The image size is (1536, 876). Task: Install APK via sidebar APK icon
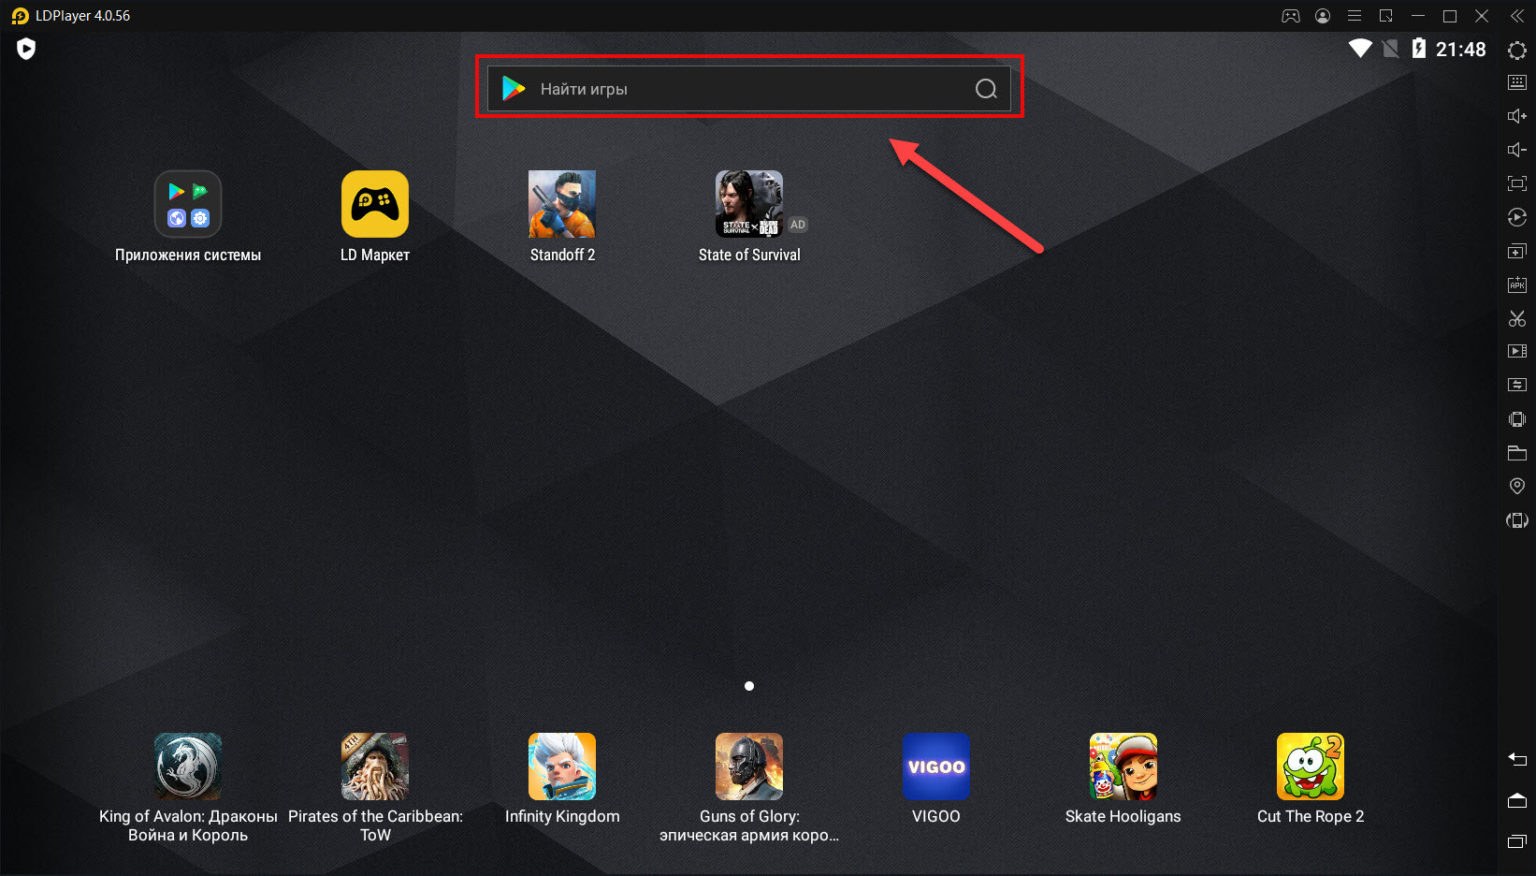pos(1517,285)
